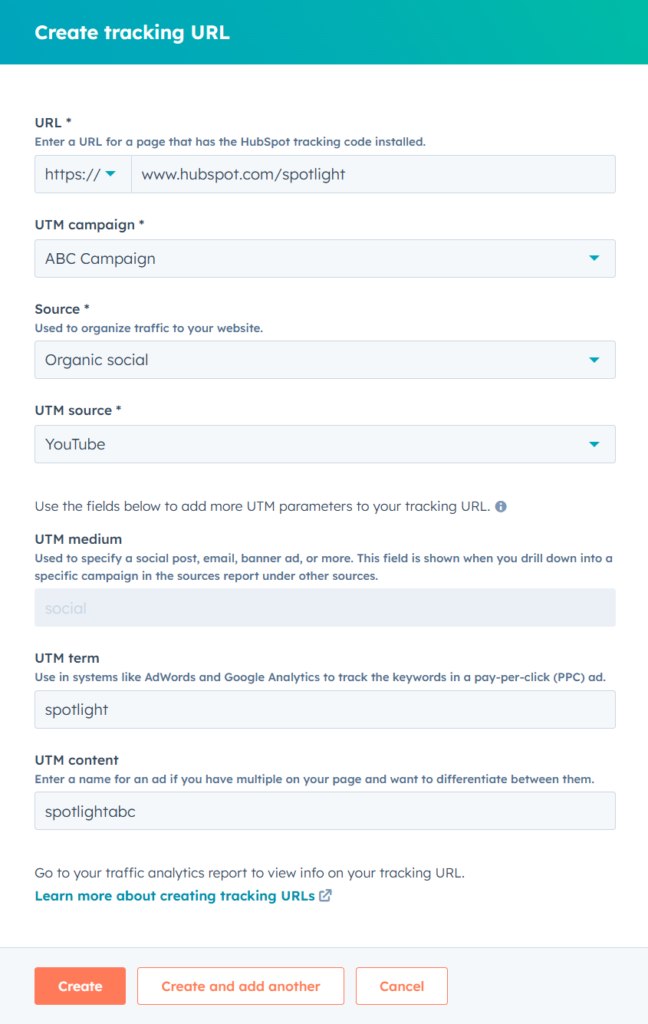Expand the UTM campaign dropdown arrow
The height and width of the screenshot is (1024, 648).
(x=594, y=258)
